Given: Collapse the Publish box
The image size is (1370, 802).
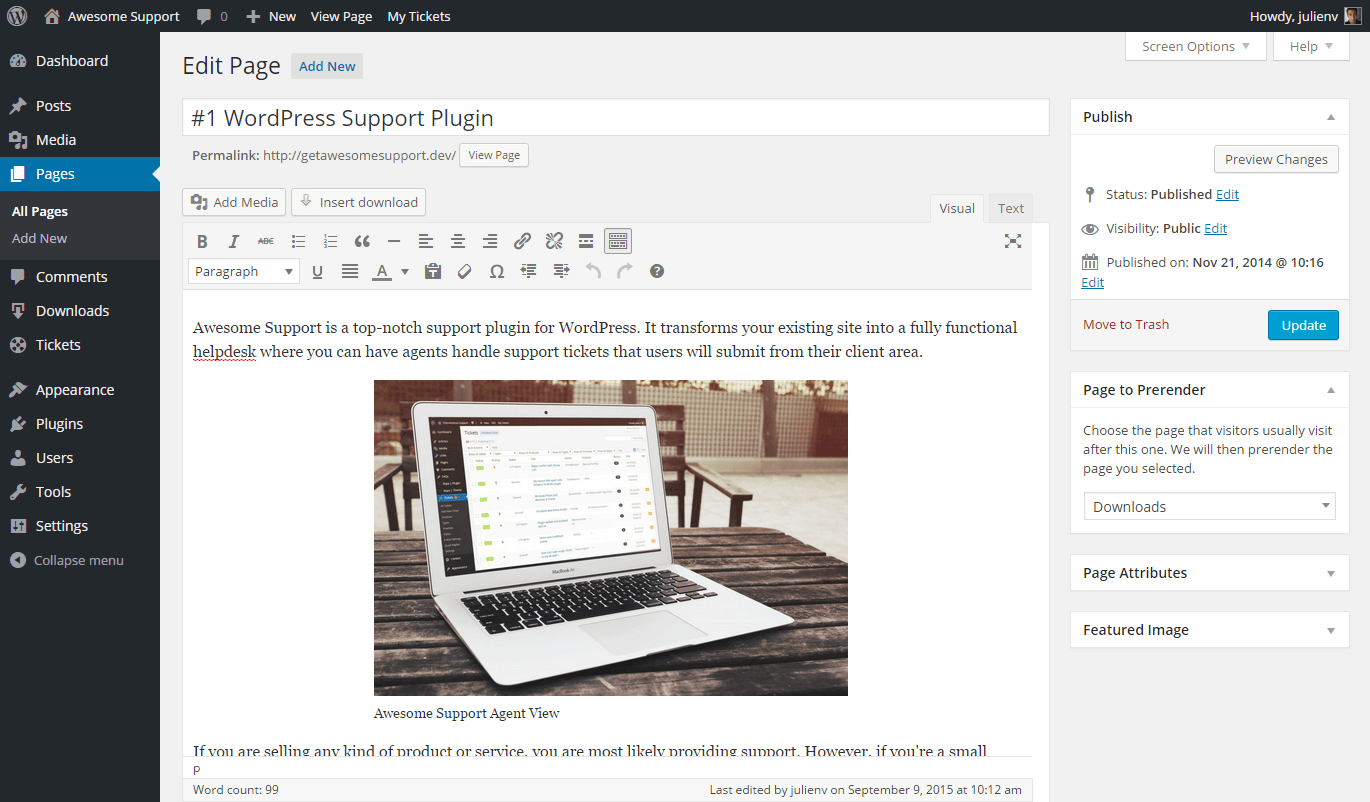Looking at the screenshot, I should [x=1330, y=117].
